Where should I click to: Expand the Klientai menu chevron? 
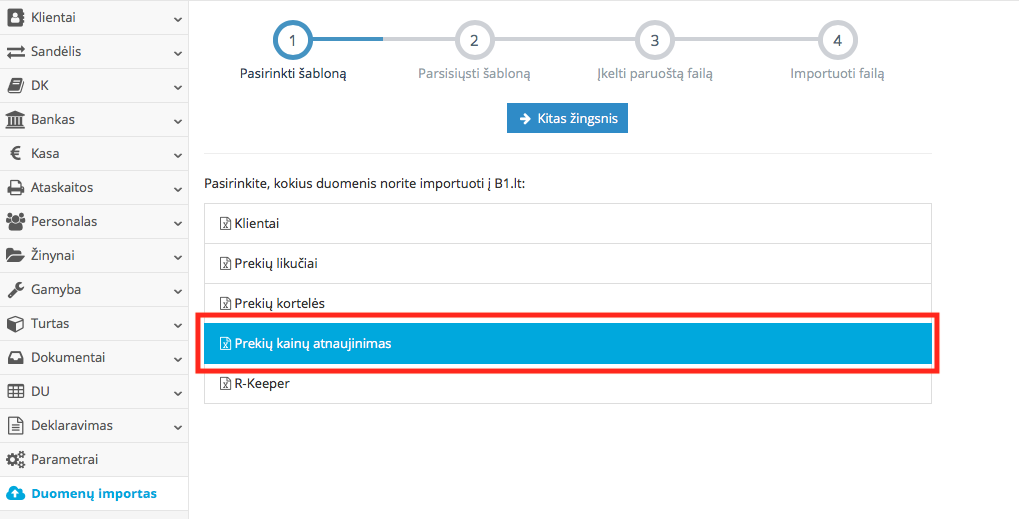pyautogui.click(x=177, y=18)
